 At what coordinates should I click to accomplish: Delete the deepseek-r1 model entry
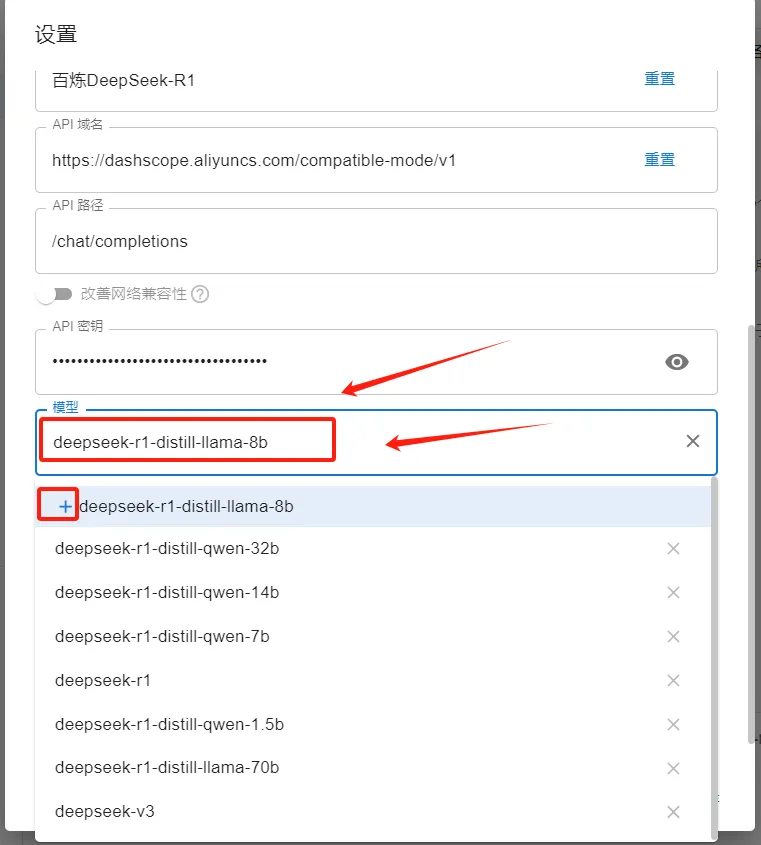pos(673,681)
